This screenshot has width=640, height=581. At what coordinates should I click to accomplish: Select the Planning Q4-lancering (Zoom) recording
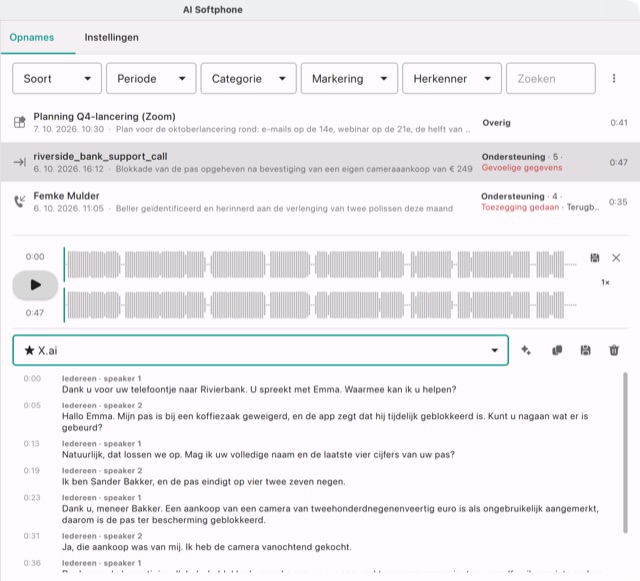click(x=320, y=122)
